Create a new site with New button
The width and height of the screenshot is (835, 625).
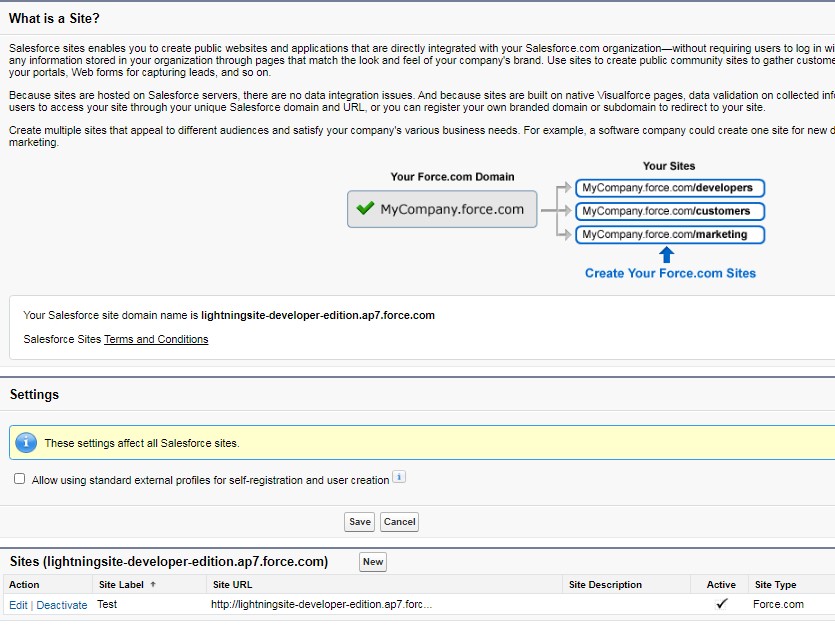373,562
